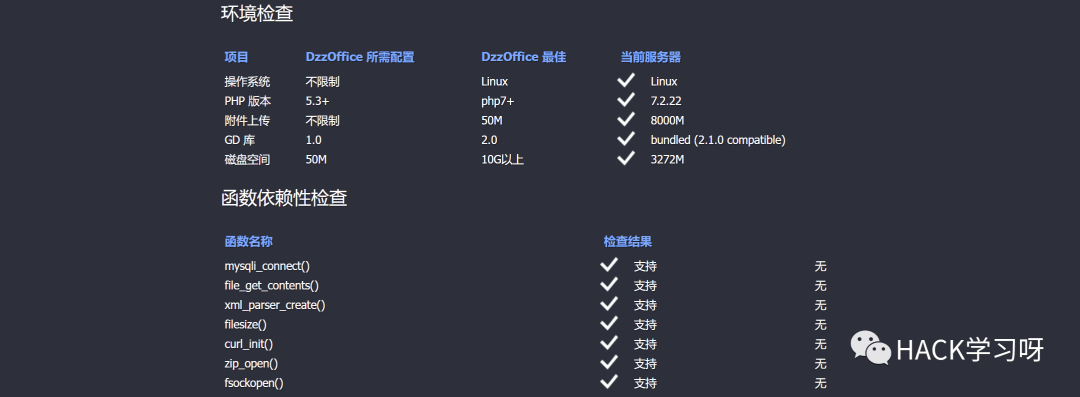Viewport: 1080px width, 397px height.
Task: Click the checkmark in the zip_open() row
Action: (x=609, y=362)
